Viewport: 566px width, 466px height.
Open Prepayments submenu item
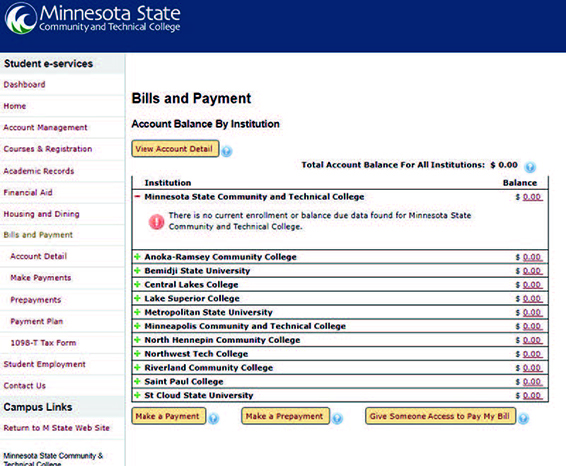coord(36,300)
